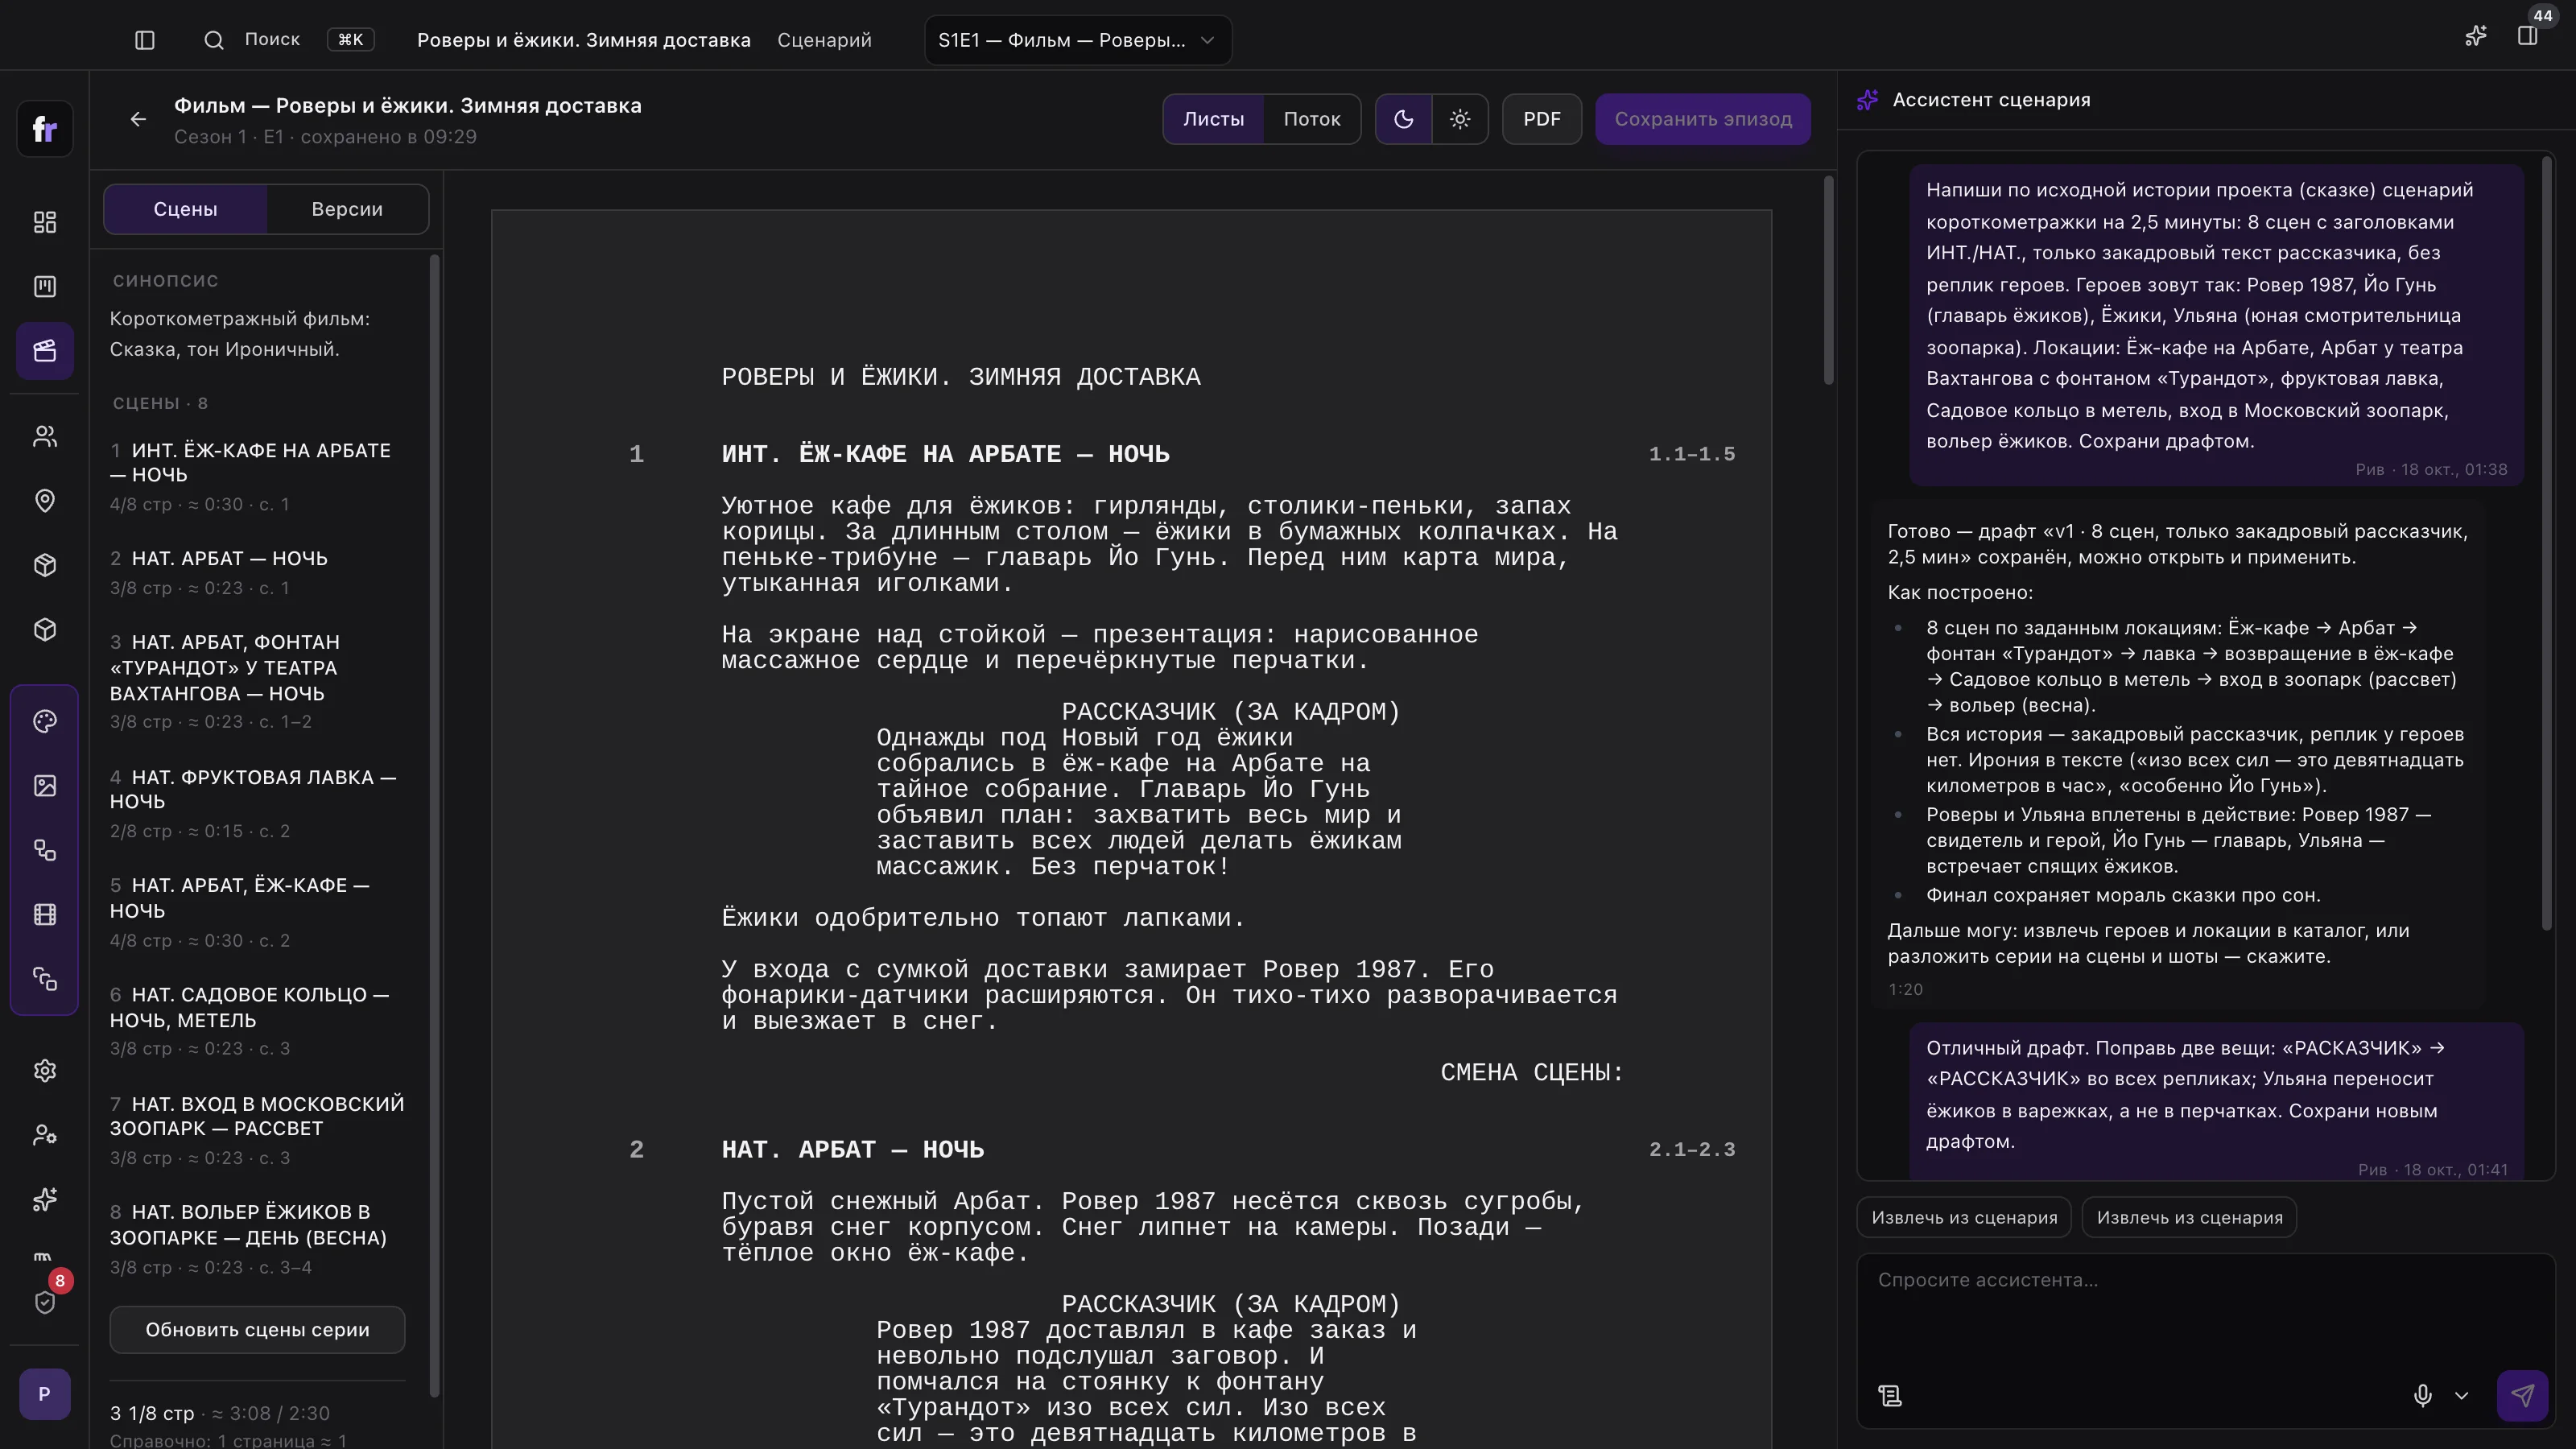The image size is (2576, 1449).
Task: Open the Сценарий breadcrumb item
Action: [824, 40]
